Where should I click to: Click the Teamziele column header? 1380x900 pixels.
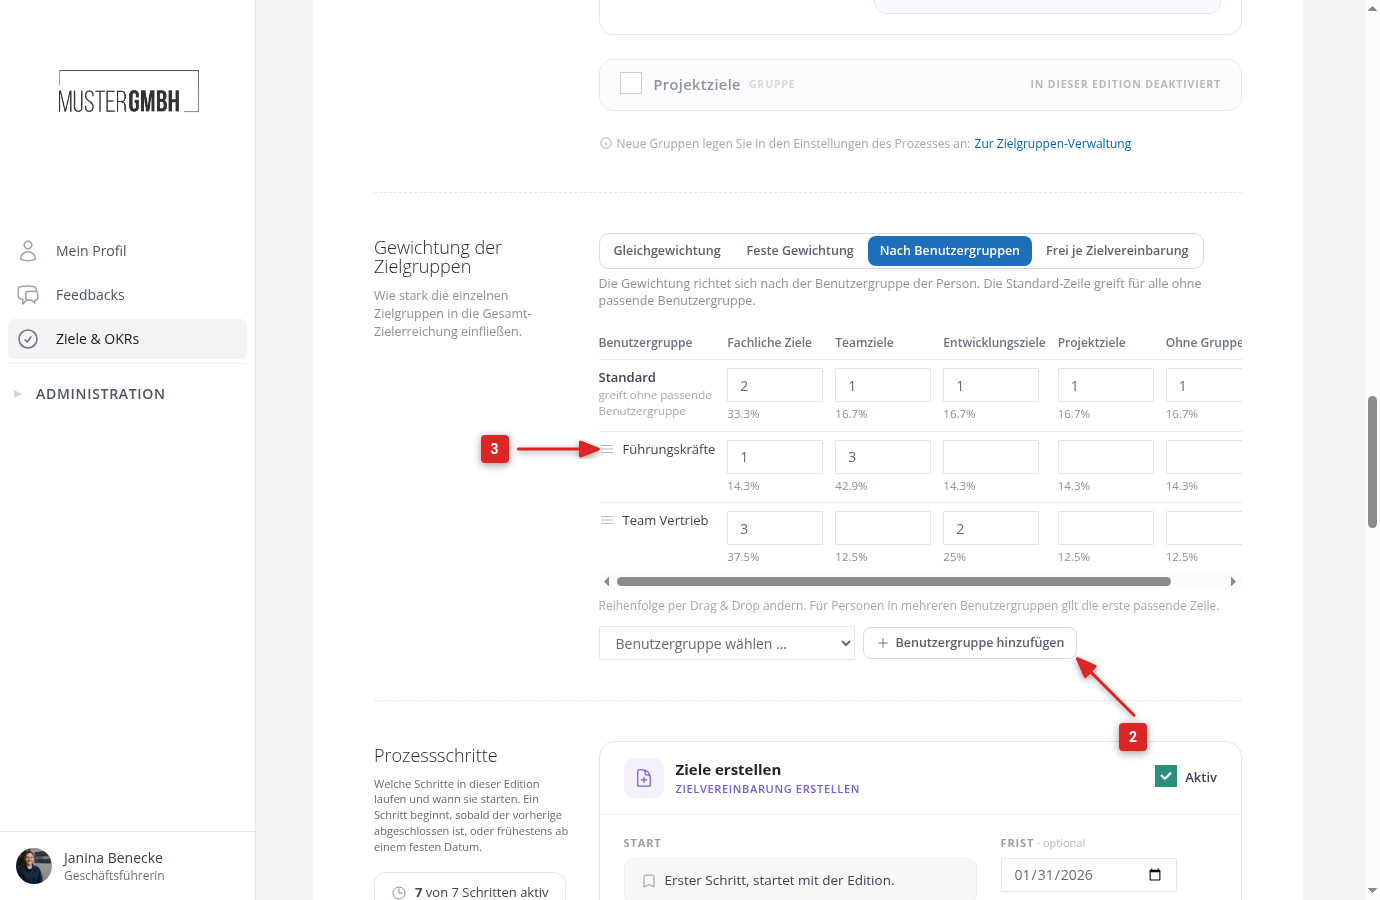(864, 343)
